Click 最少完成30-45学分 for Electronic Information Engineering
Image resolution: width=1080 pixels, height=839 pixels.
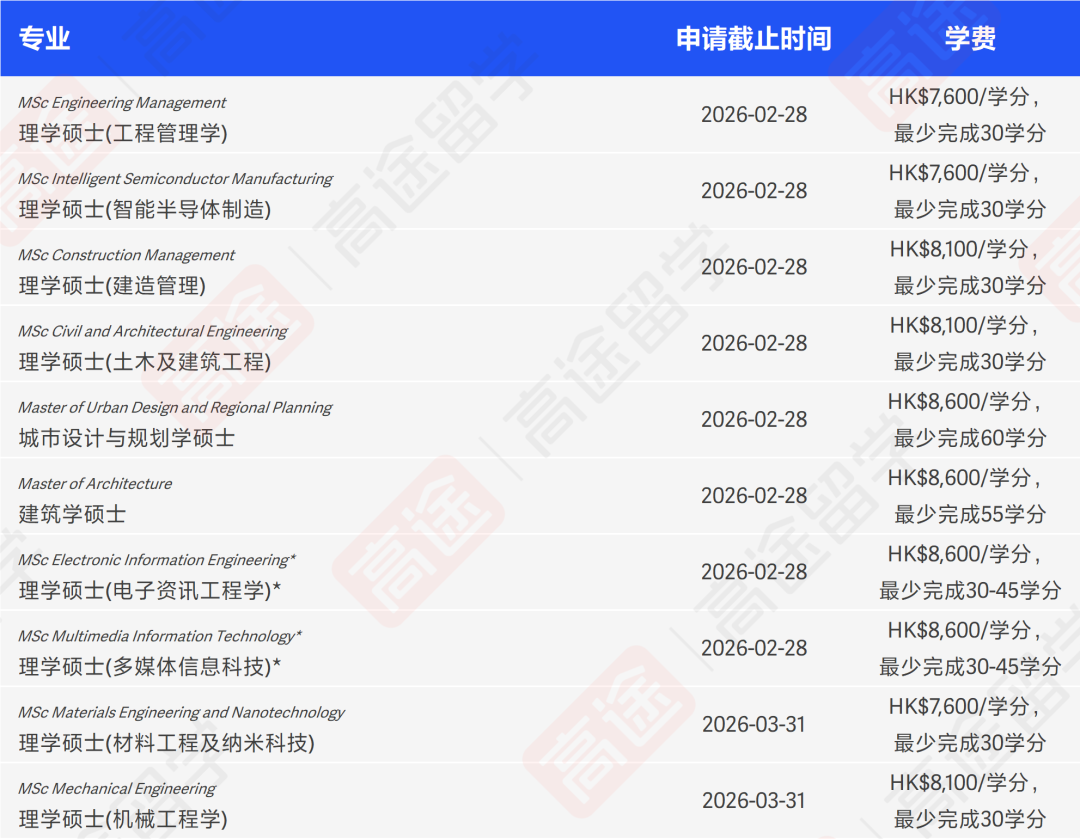pyautogui.click(x=970, y=591)
